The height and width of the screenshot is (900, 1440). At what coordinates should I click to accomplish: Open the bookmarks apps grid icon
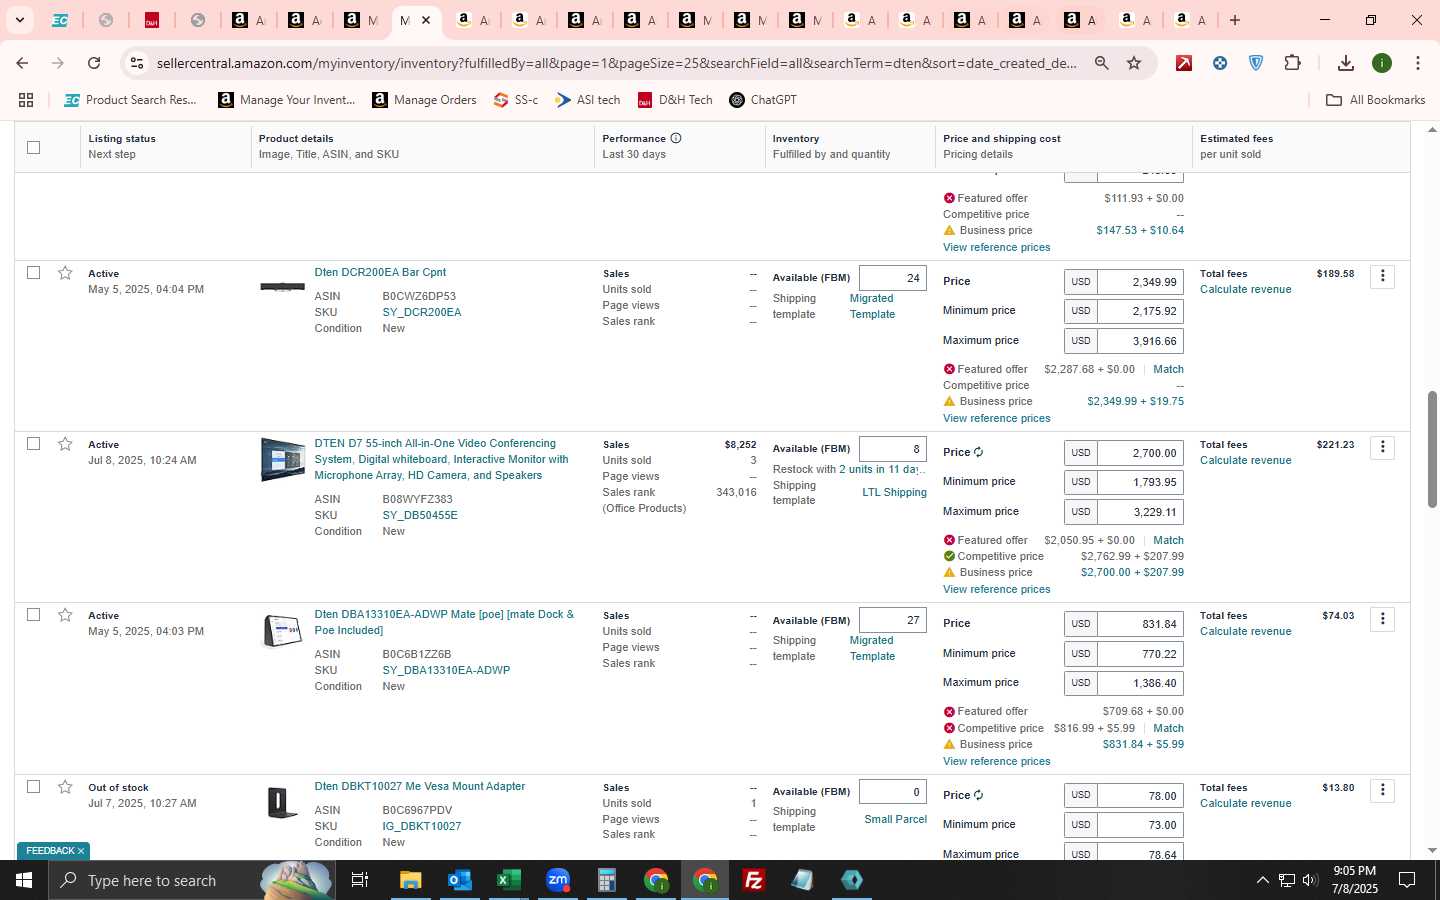pos(26,100)
